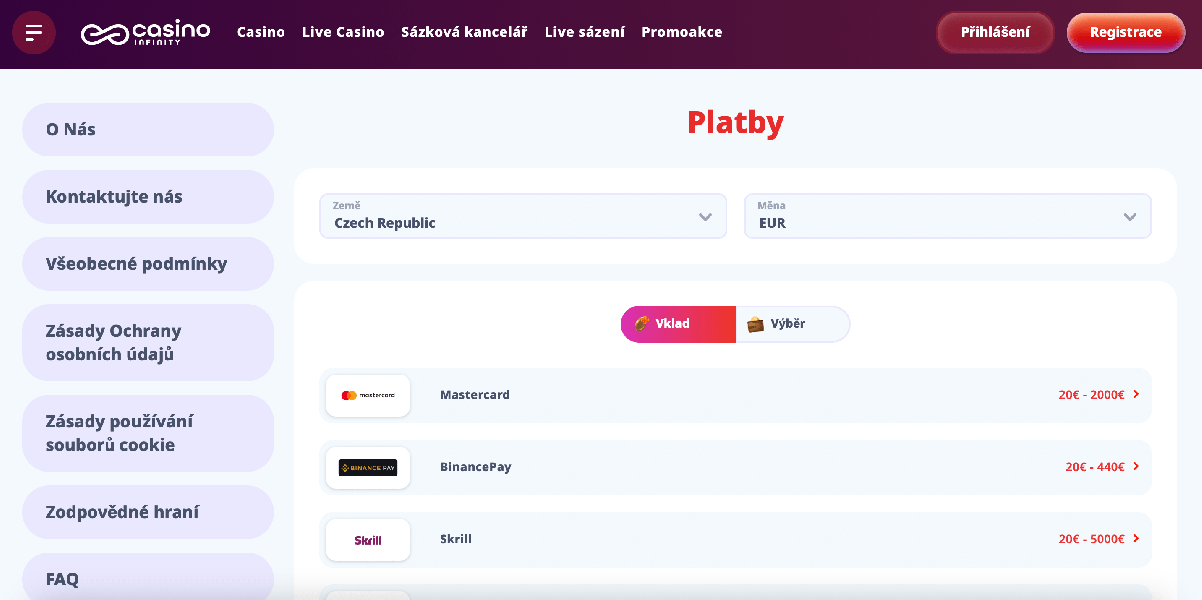Expand Mastercard row with red arrow

tap(1136, 395)
